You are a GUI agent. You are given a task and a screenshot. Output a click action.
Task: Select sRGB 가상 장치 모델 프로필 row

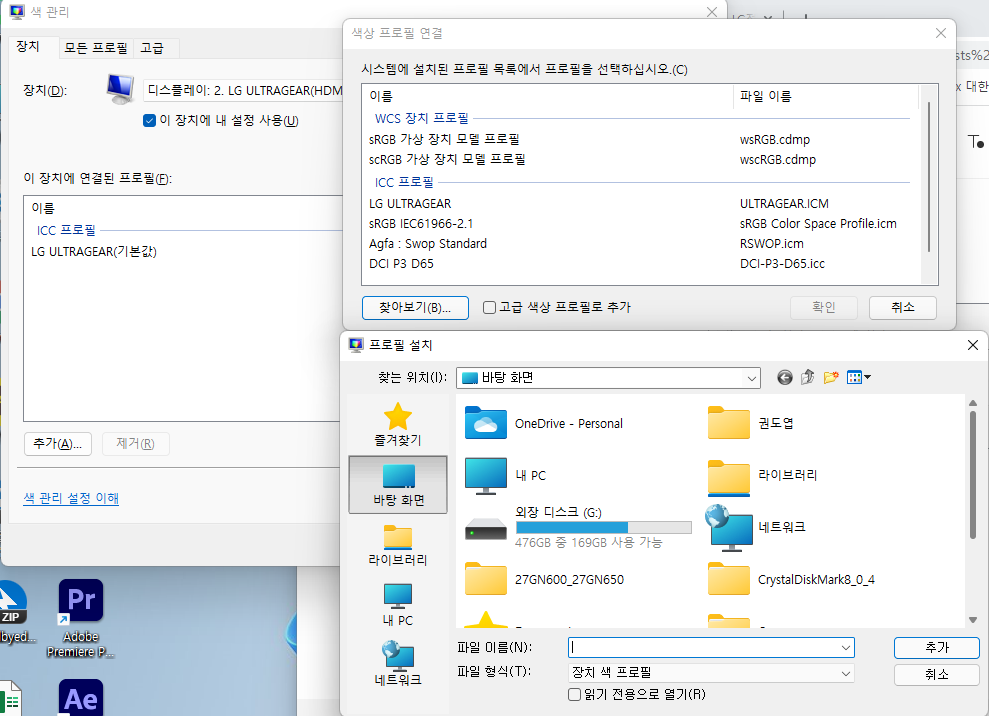coord(640,139)
